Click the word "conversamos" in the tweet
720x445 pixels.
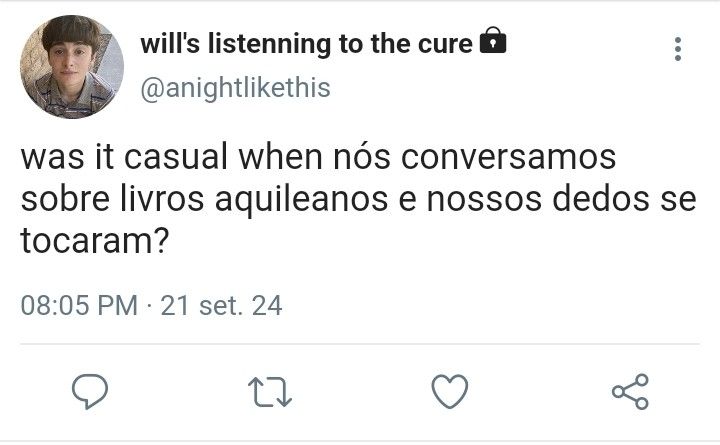click(508, 158)
